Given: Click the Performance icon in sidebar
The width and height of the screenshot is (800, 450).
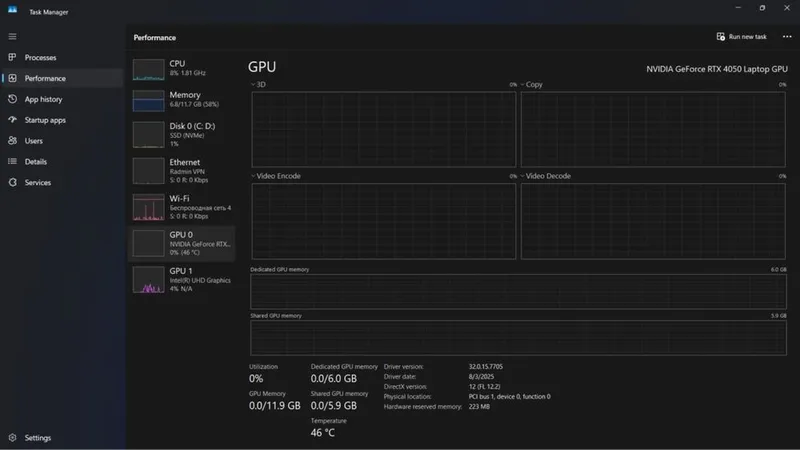Looking at the screenshot, I should (12, 78).
